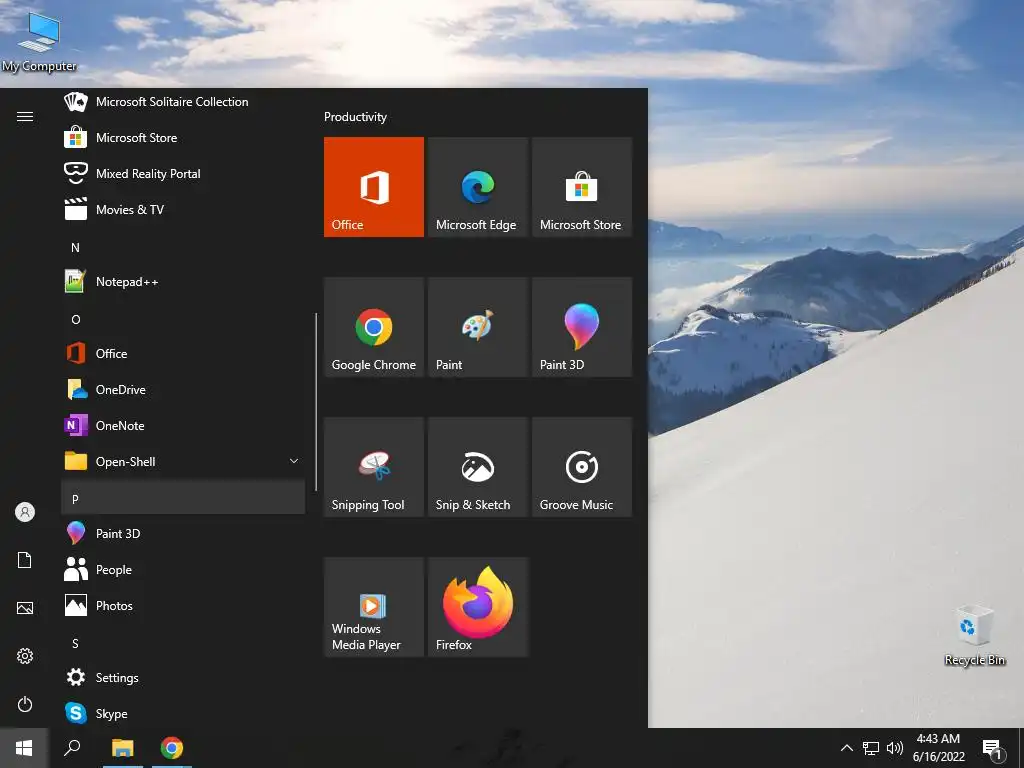Jump to letter N section header
Screen dimensions: 1024x768
click(183, 248)
